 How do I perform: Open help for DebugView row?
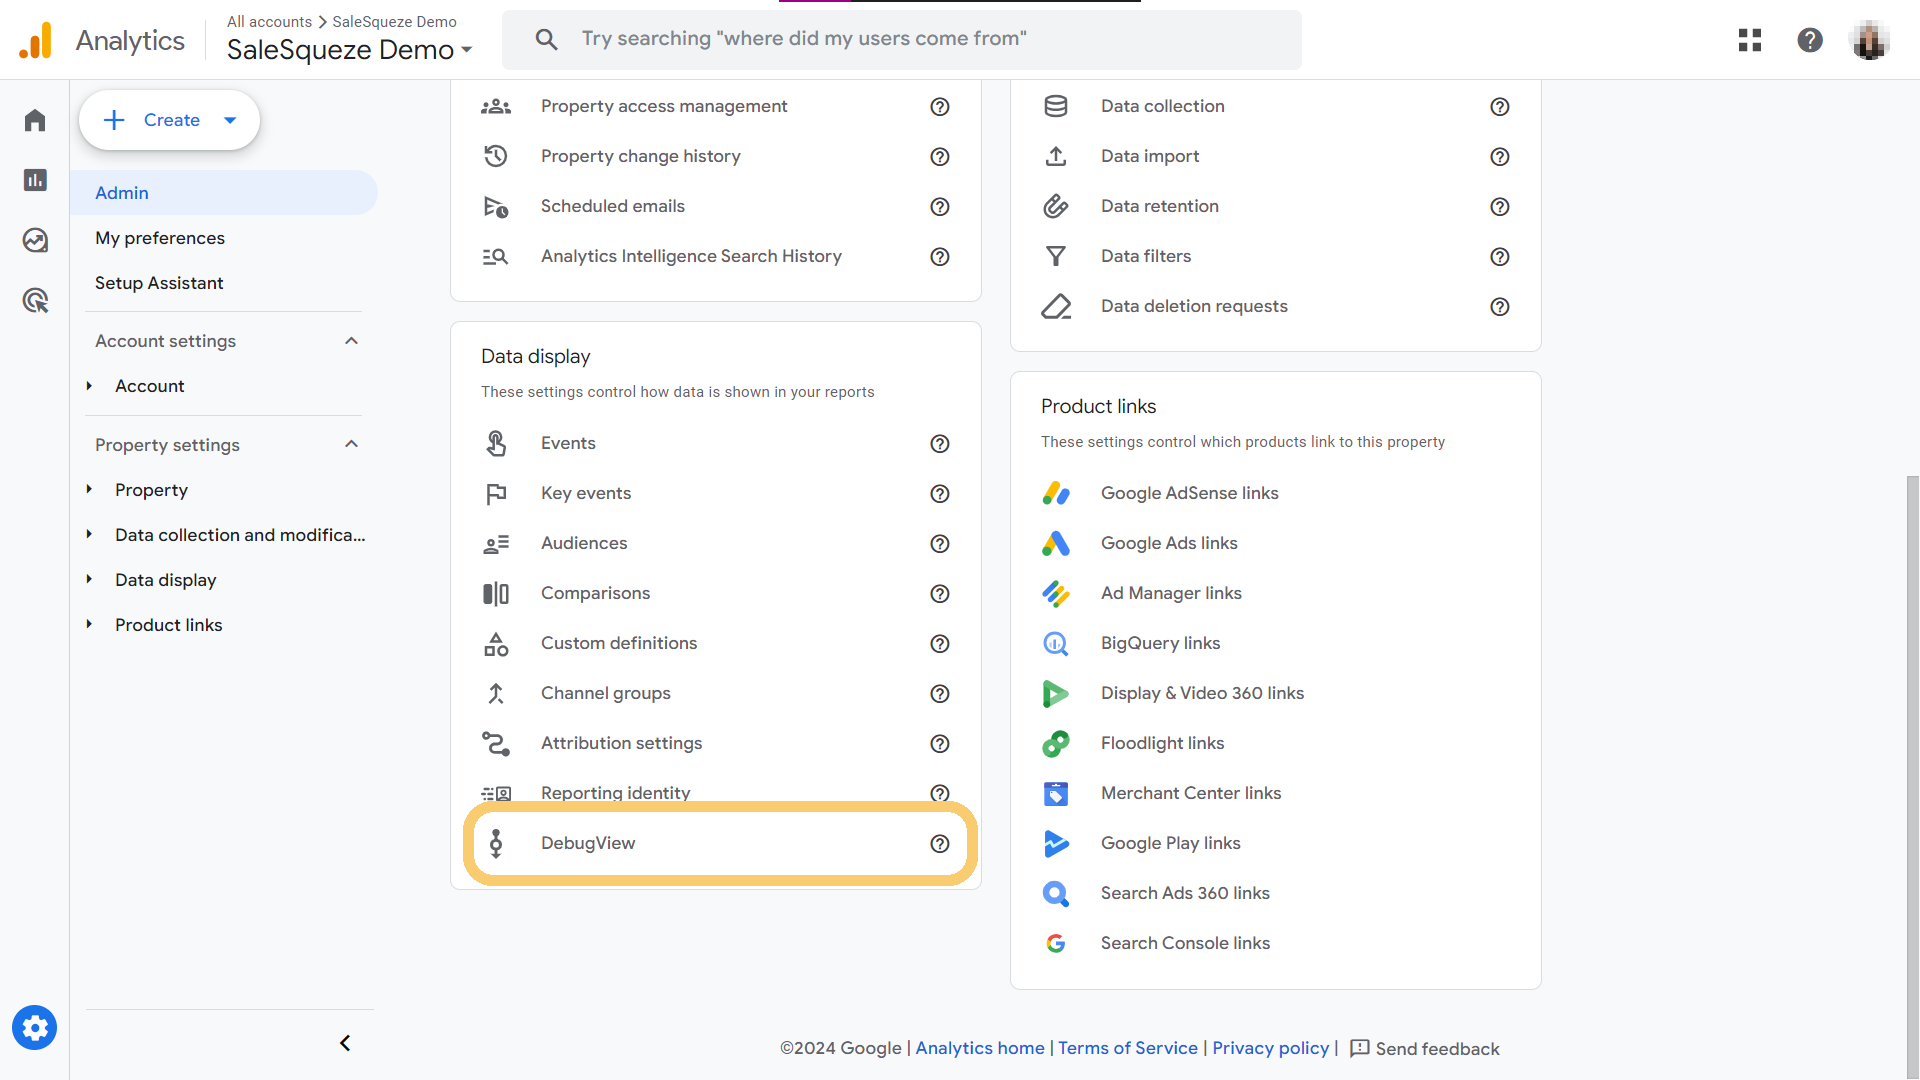point(940,843)
